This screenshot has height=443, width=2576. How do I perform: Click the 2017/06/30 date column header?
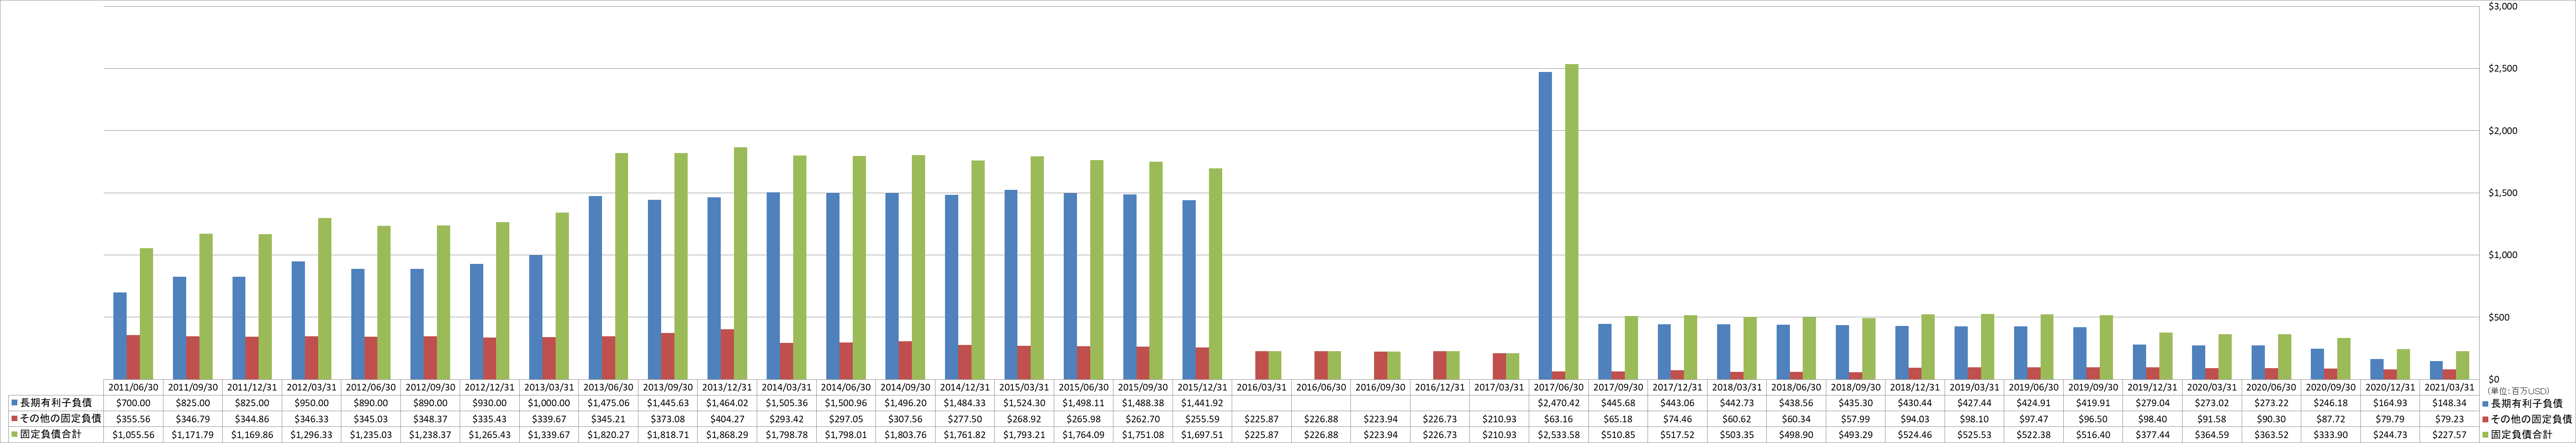point(1559,387)
